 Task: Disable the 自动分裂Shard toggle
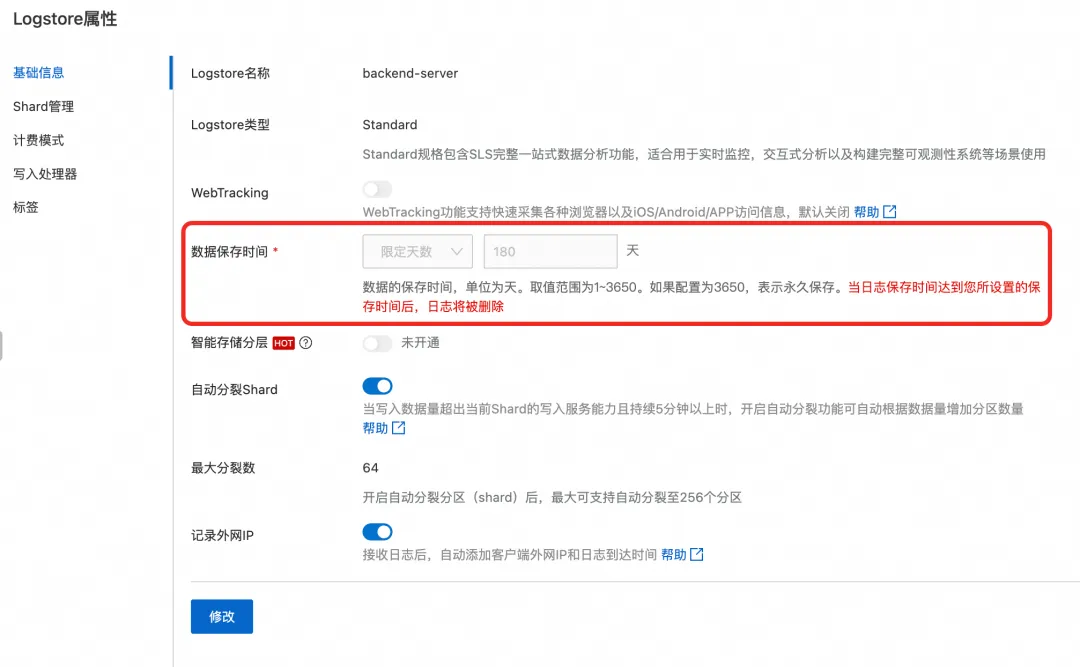click(x=377, y=386)
